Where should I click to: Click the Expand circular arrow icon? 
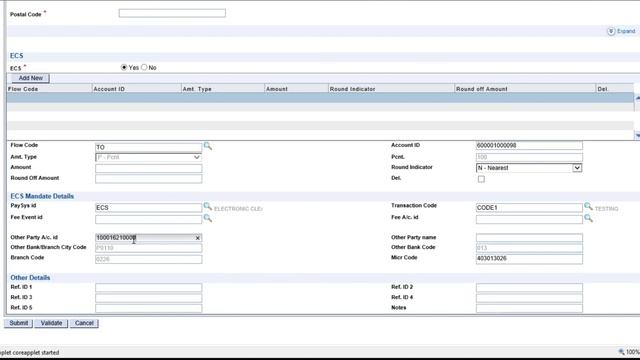(x=611, y=31)
